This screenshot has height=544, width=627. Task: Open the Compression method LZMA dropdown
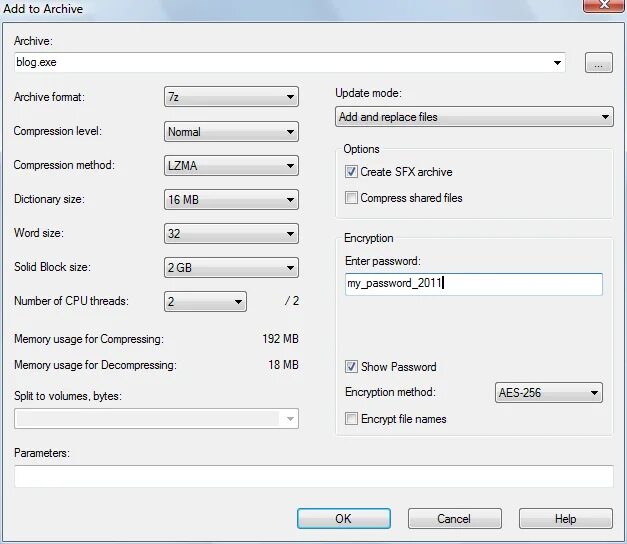click(231, 166)
